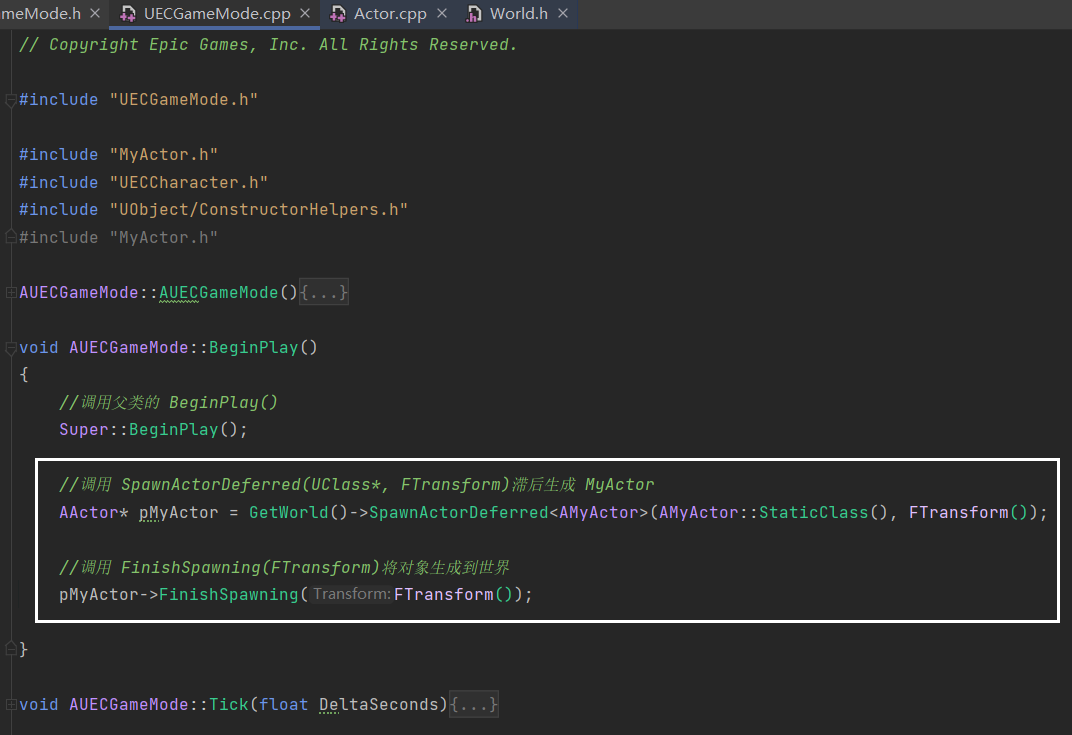The width and height of the screenshot is (1072, 735).
Task: Click the DeltaSeconds parameter name
Action: point(379,704)
